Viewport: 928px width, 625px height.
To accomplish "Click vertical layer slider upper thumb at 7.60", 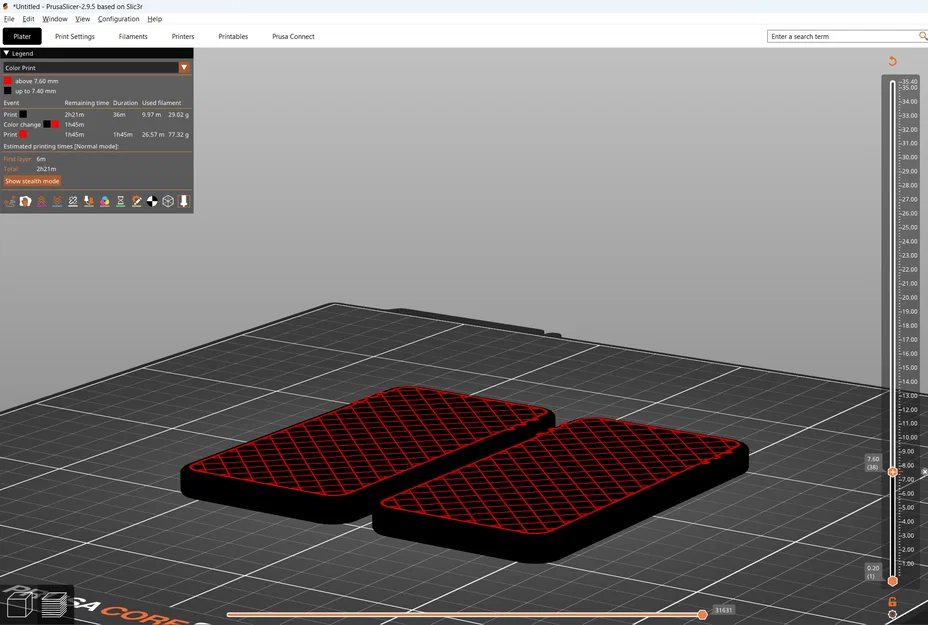I will 892,472.
